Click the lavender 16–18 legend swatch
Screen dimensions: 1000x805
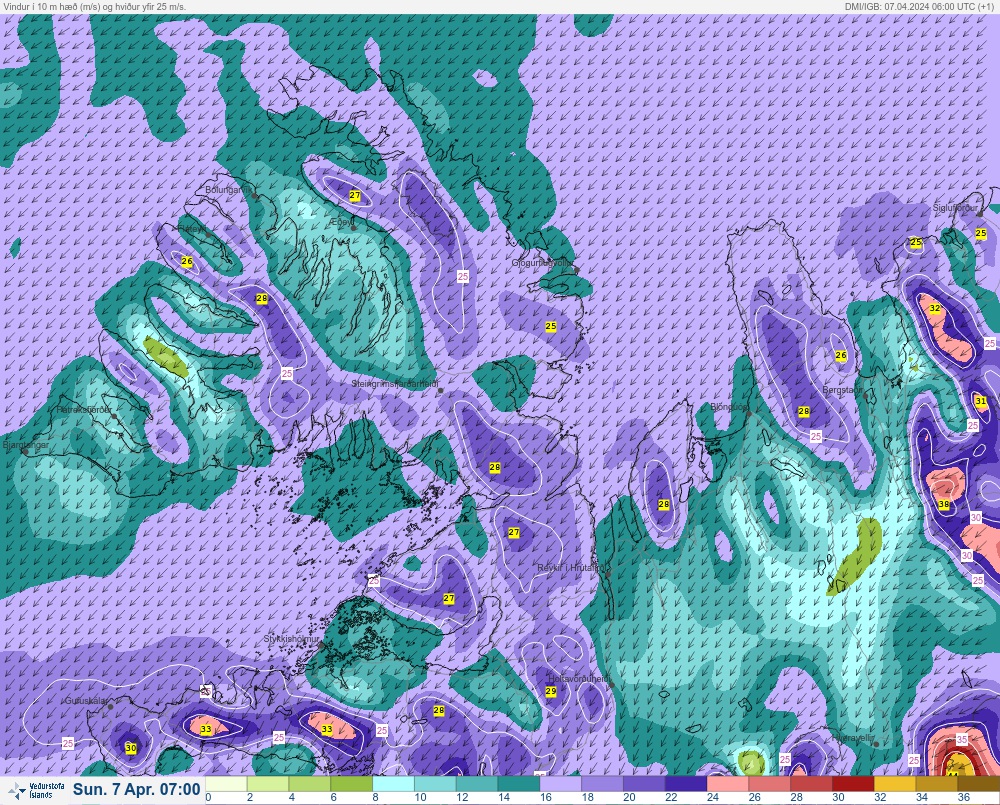(561, 784)
